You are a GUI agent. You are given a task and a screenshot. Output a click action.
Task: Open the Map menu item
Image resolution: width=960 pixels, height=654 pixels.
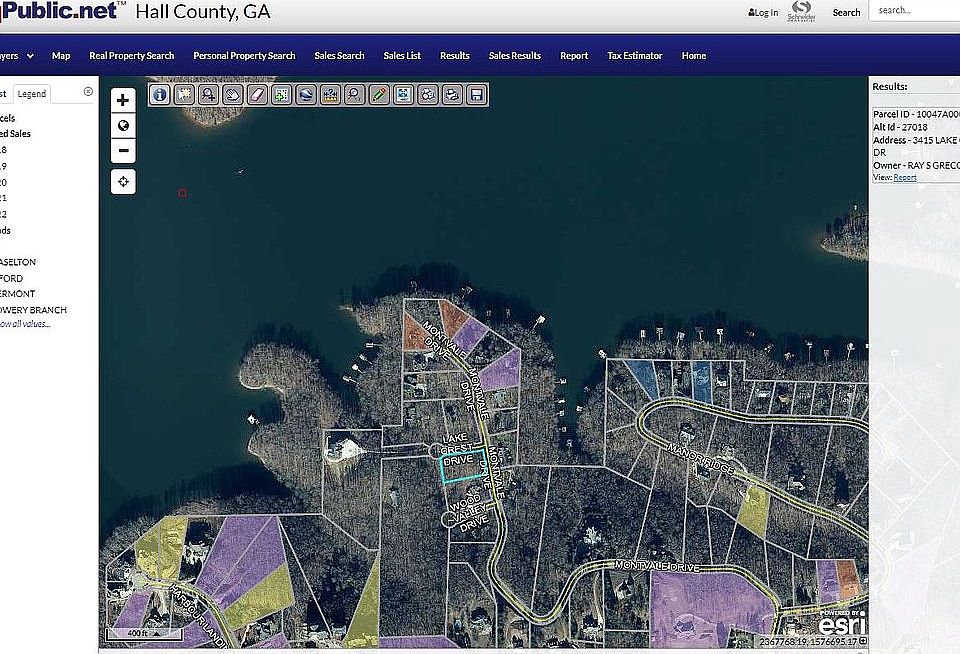61,56
